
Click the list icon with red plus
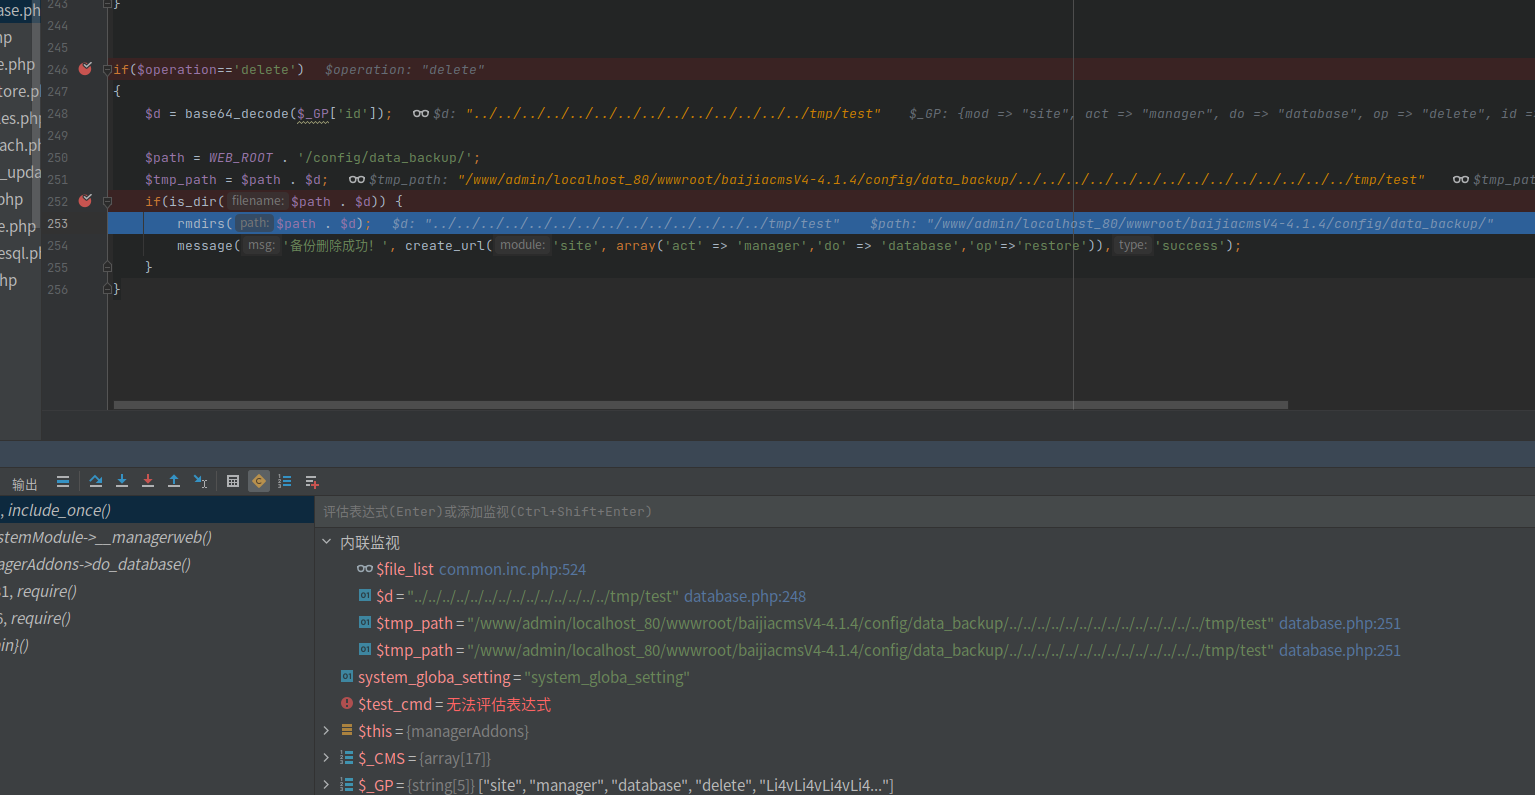click(x=312, y=482)
